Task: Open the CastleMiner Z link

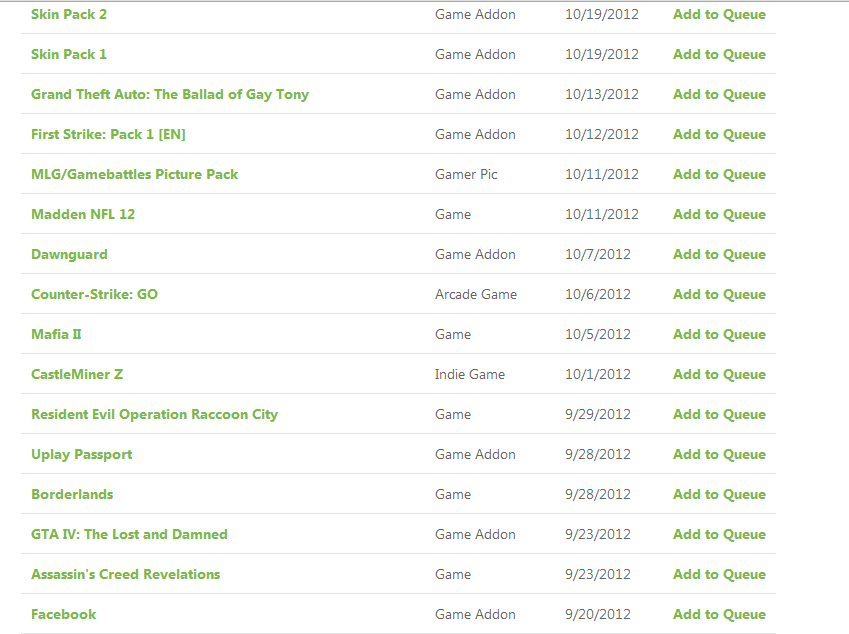Action: pyautogui.click(x=77, y=374)
